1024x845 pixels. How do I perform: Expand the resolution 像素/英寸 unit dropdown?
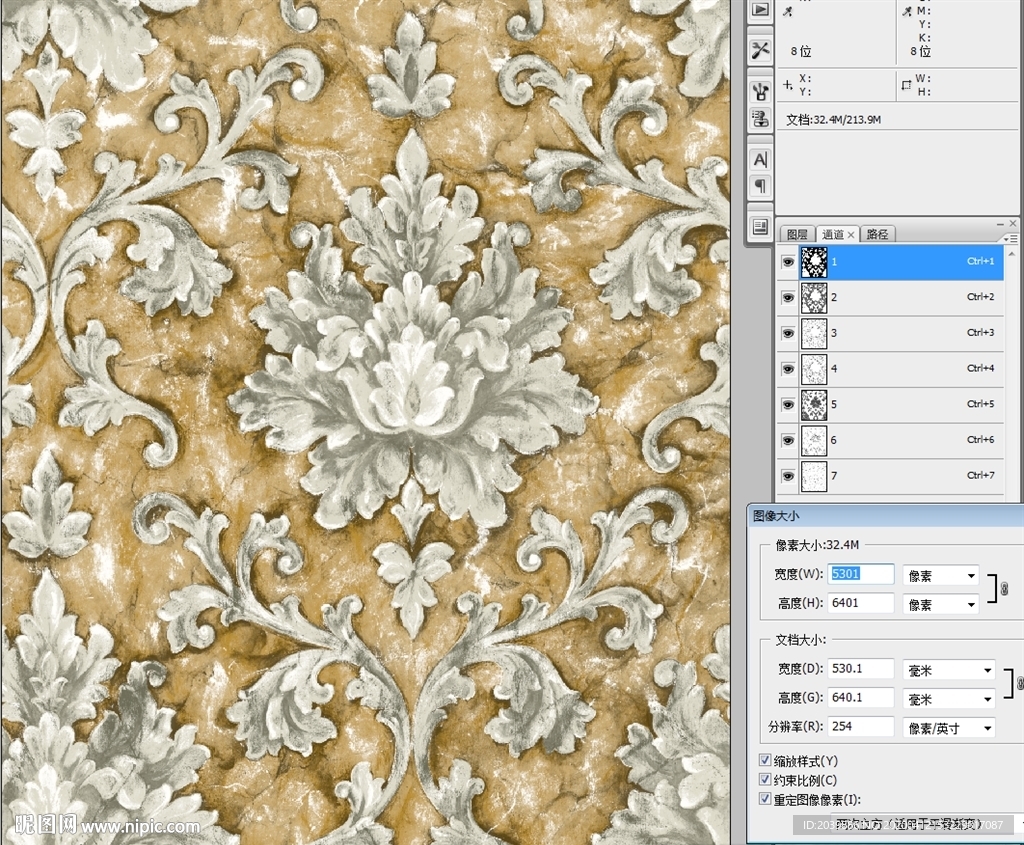(949, 728)
